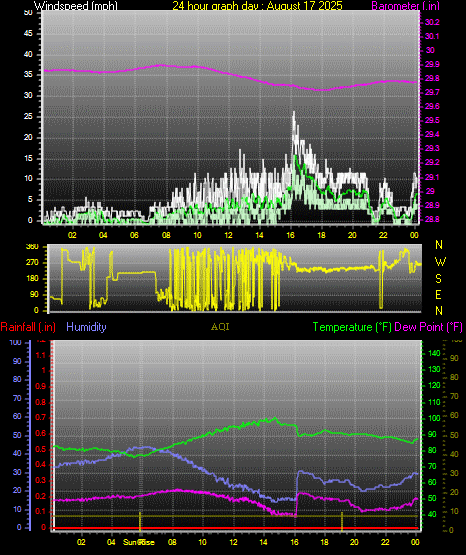Screen dimensions: 466x555
Task: Click the 360 wind direction axis value
Action: [x=32, y=247]
